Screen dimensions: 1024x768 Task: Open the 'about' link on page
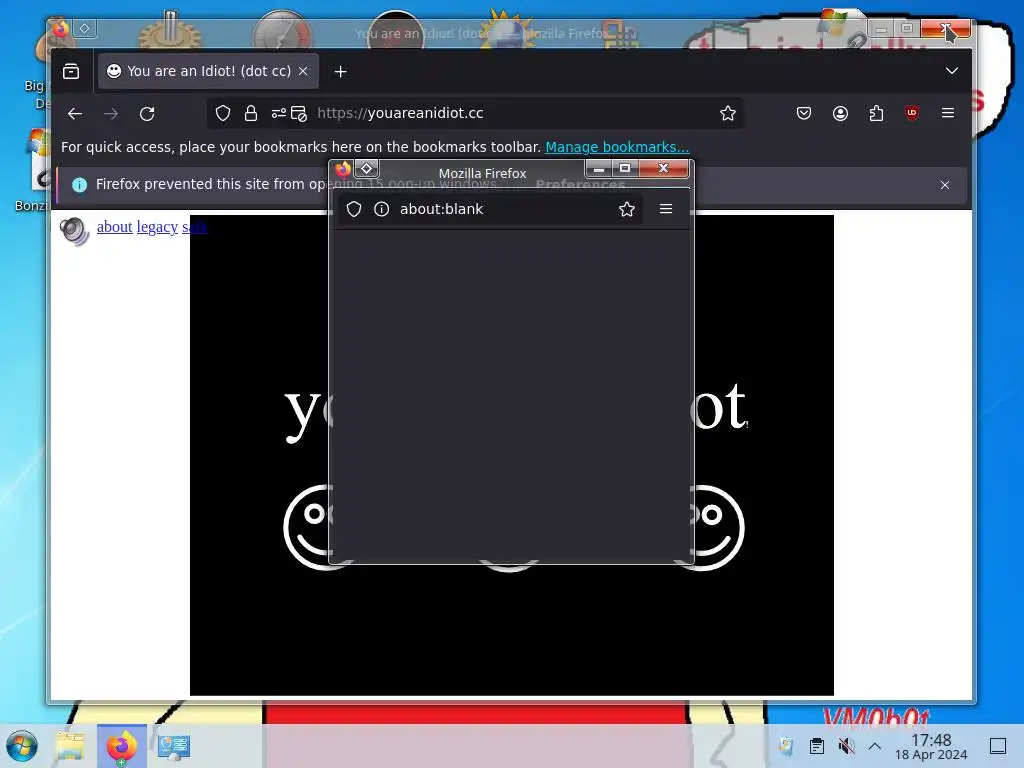click(x=114, y=227)
